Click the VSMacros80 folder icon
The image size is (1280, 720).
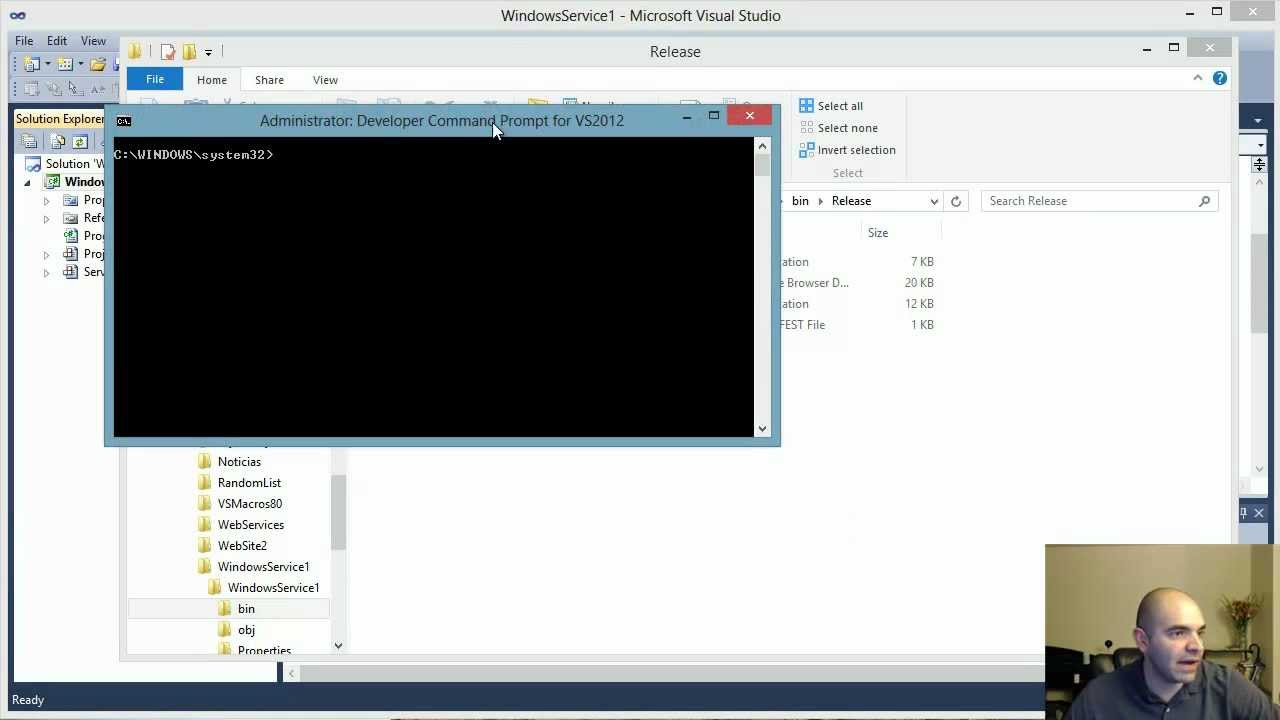[x=205, y=504]
